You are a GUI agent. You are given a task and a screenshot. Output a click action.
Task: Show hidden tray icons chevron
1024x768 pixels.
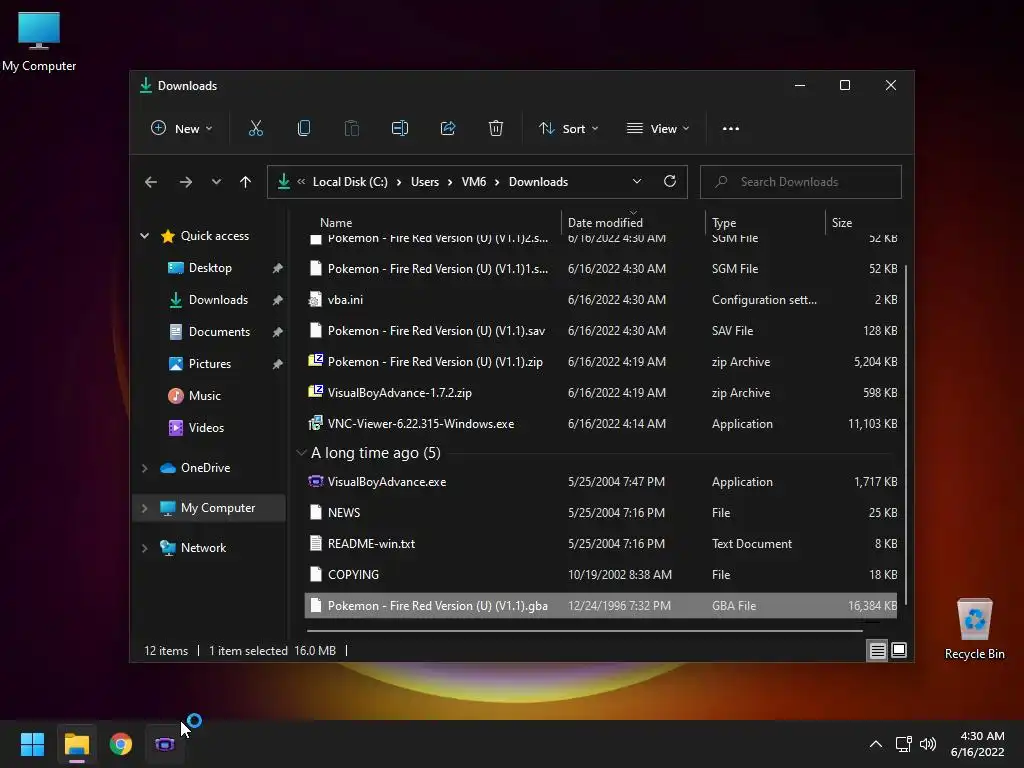(x=876, y=744)
